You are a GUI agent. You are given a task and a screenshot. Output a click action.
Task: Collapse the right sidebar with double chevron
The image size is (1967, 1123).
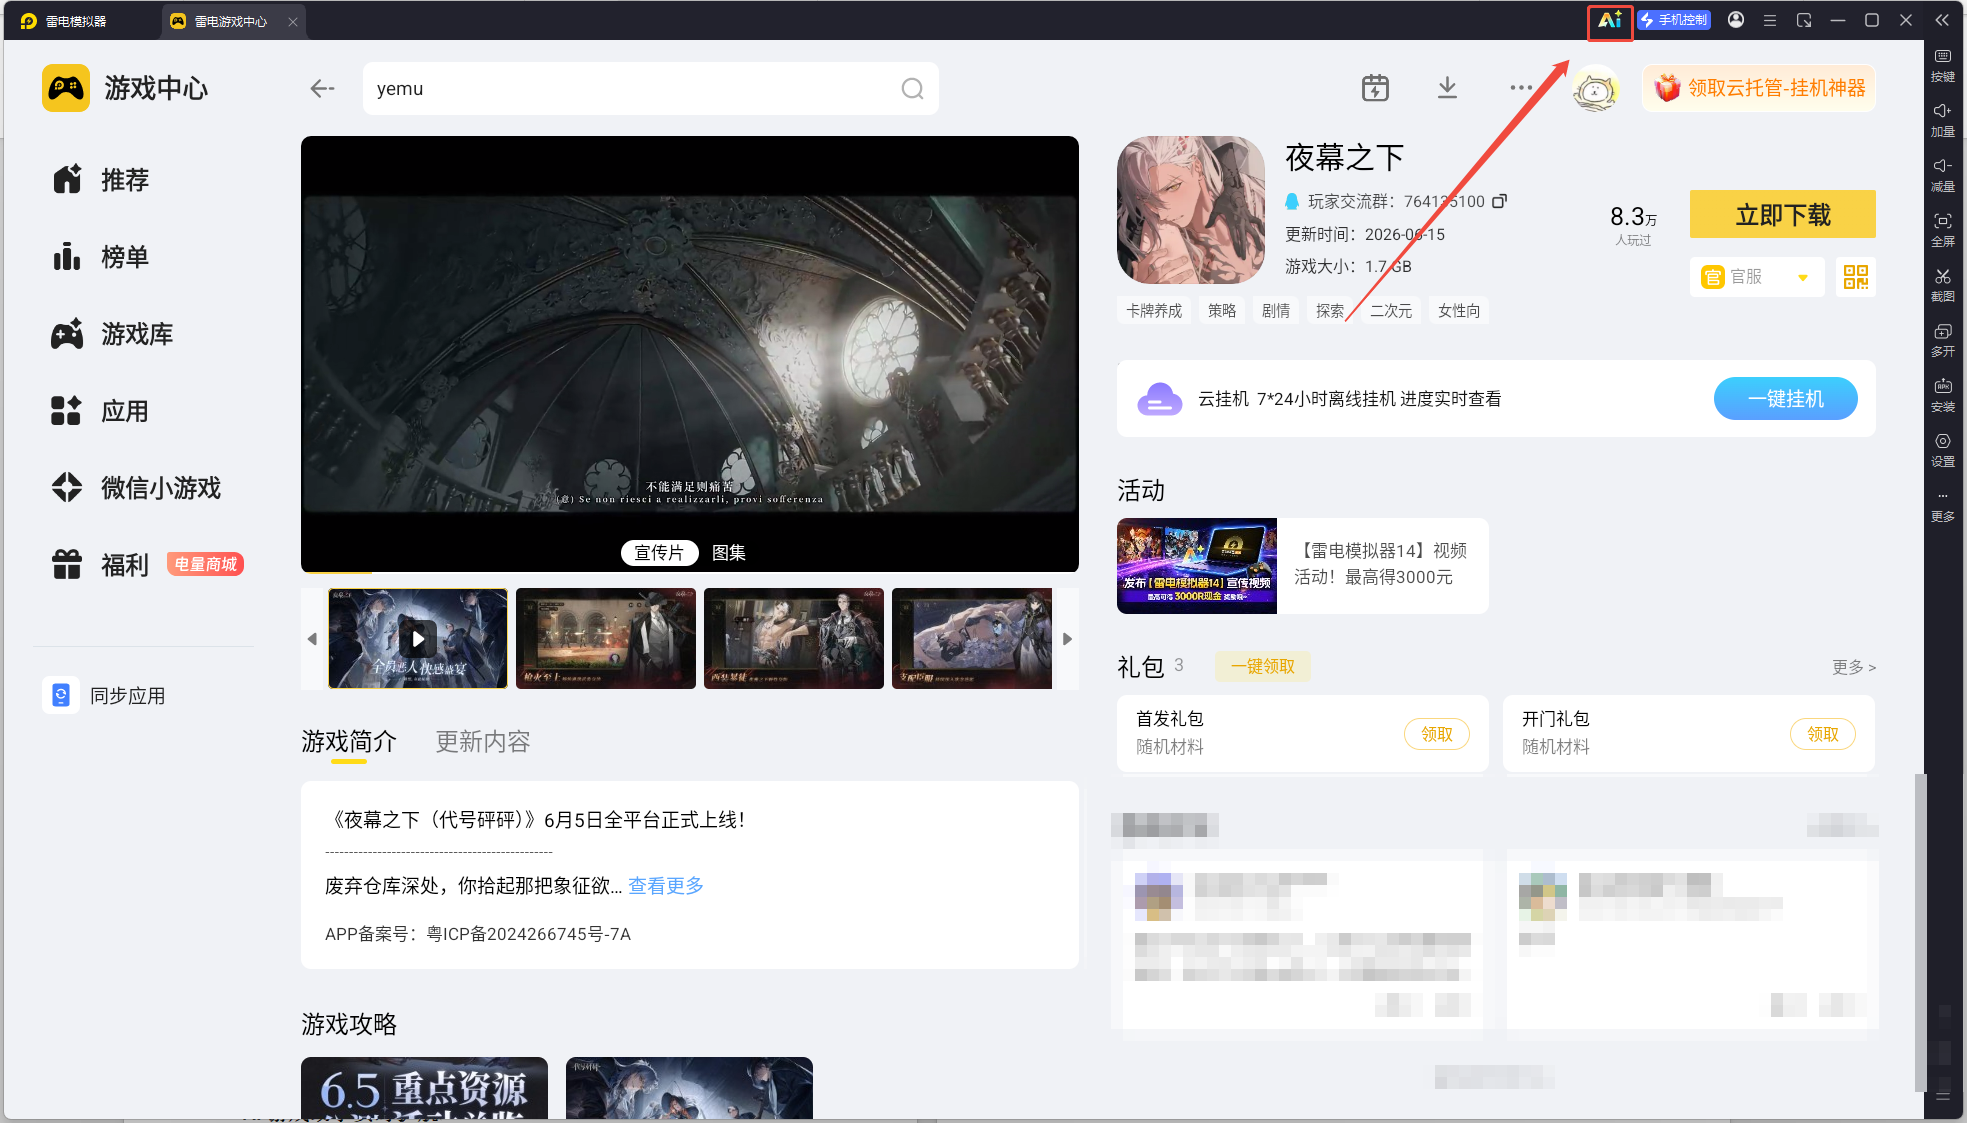(1942, 20)
